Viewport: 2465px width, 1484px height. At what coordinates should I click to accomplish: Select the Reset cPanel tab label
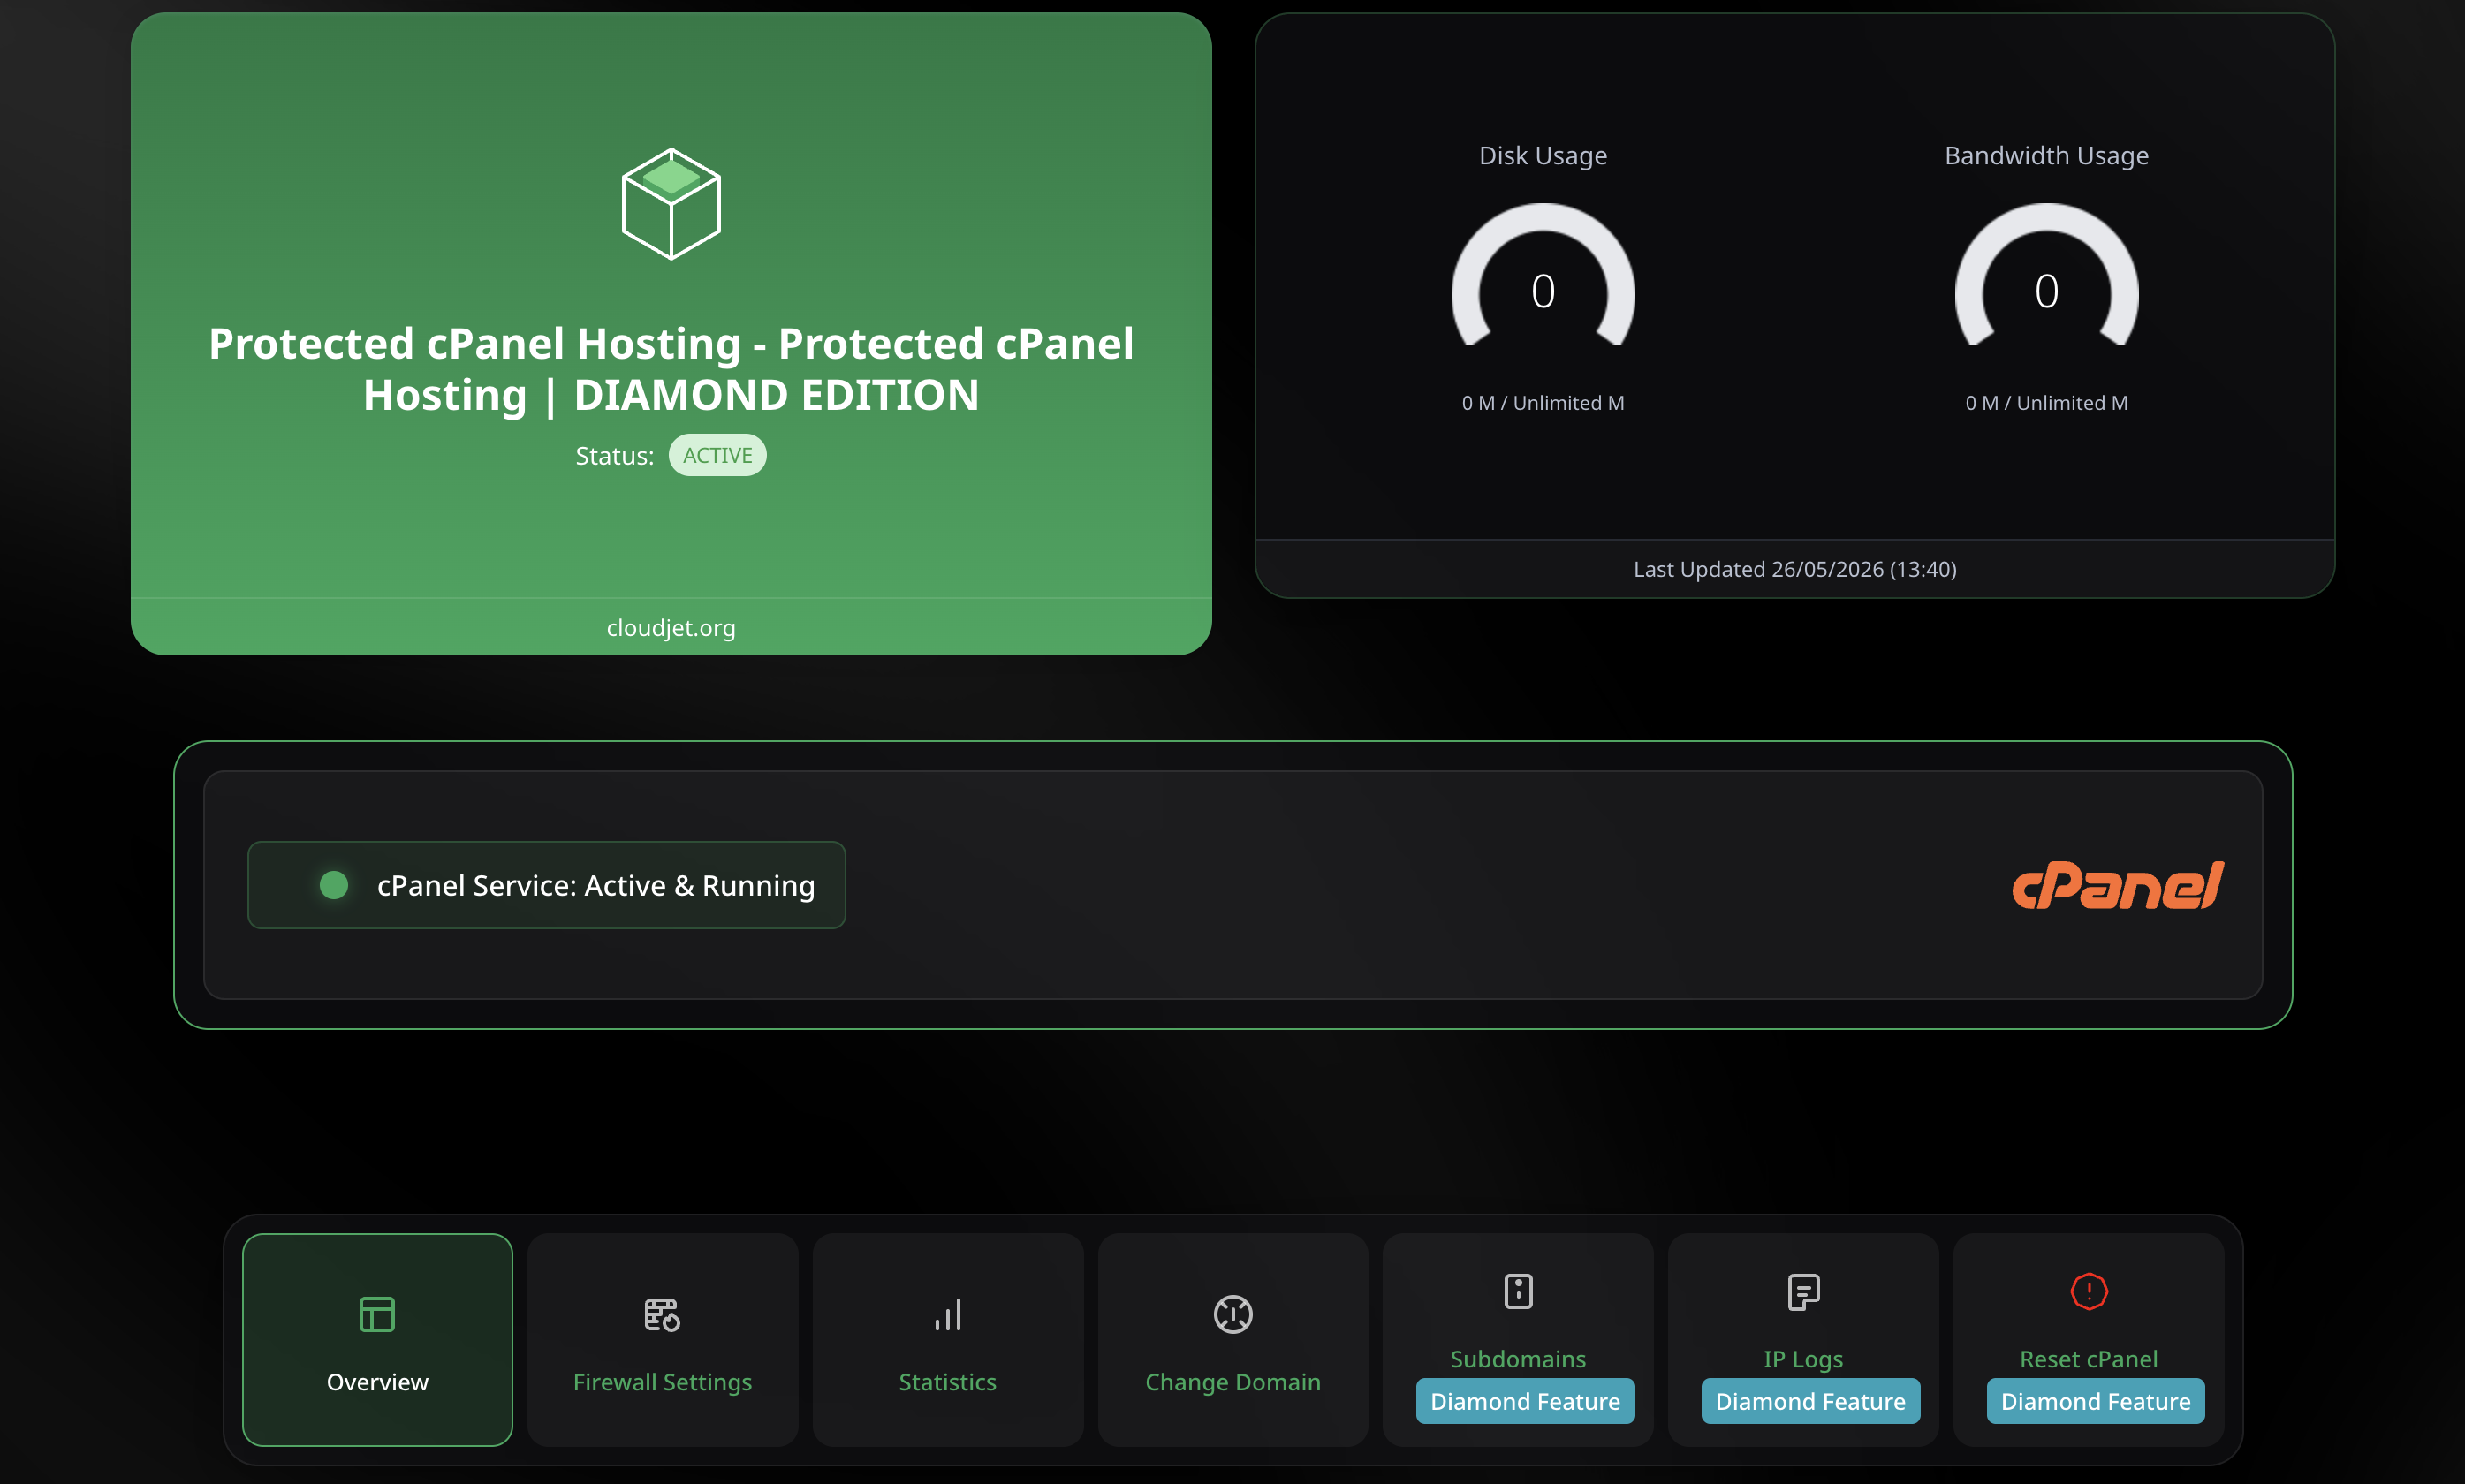pos(2089,1359)
